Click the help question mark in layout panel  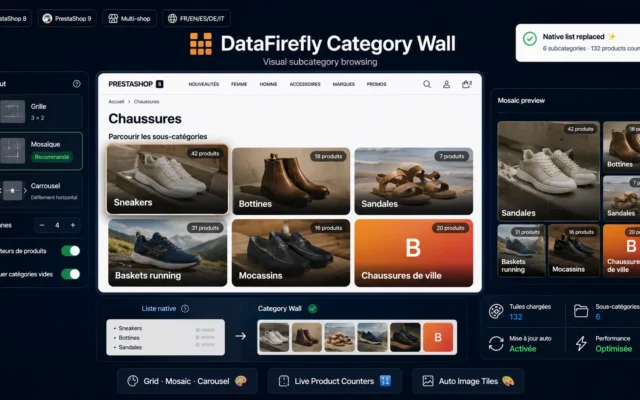click(77, 84)
